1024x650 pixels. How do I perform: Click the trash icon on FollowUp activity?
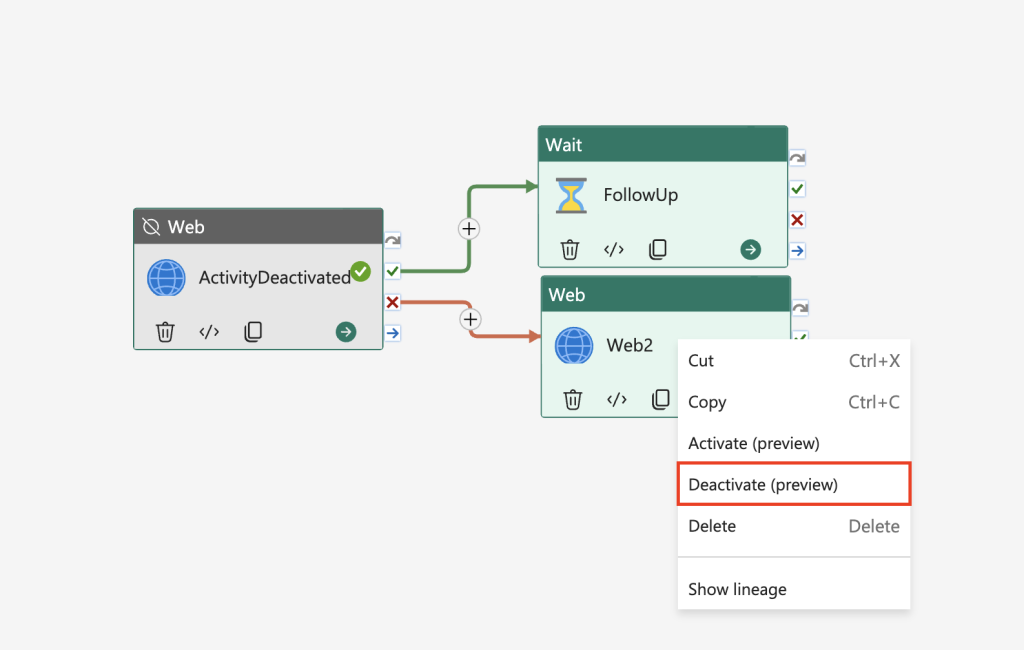(569, 249)
